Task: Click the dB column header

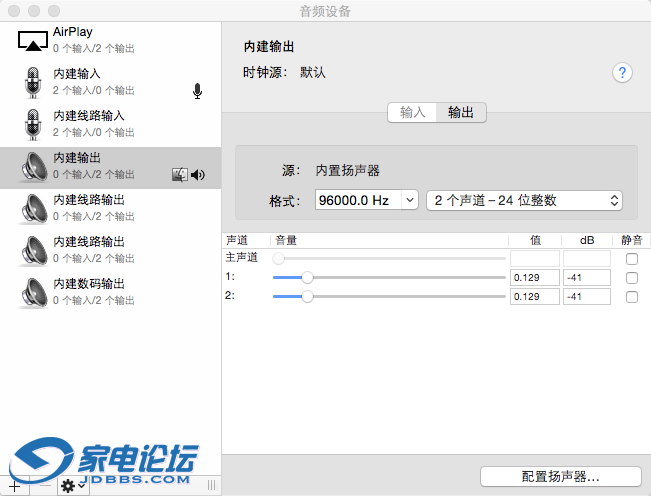Action: [587, 240]
